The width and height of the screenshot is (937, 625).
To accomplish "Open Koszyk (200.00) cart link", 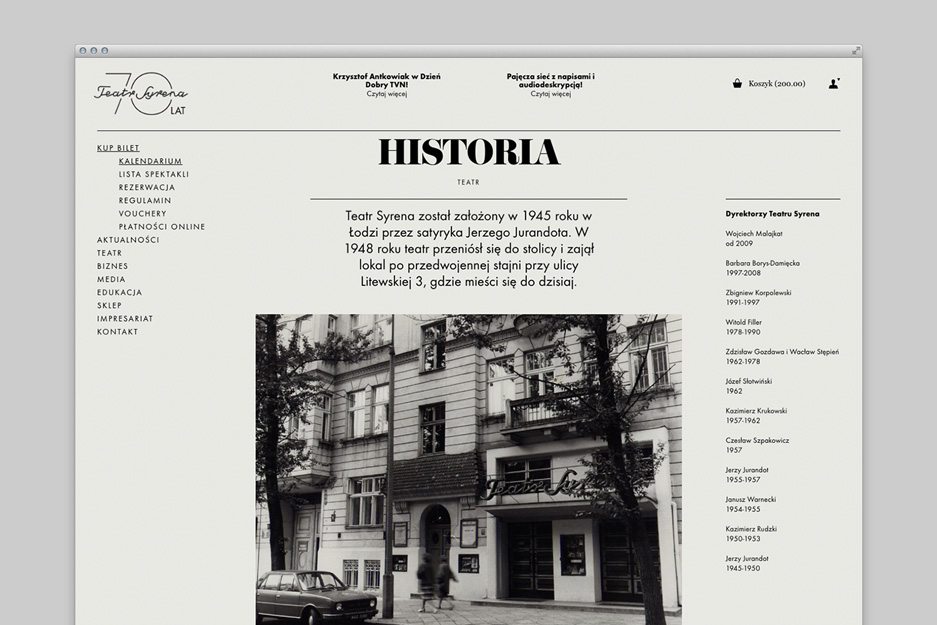I will coord(776,84).
